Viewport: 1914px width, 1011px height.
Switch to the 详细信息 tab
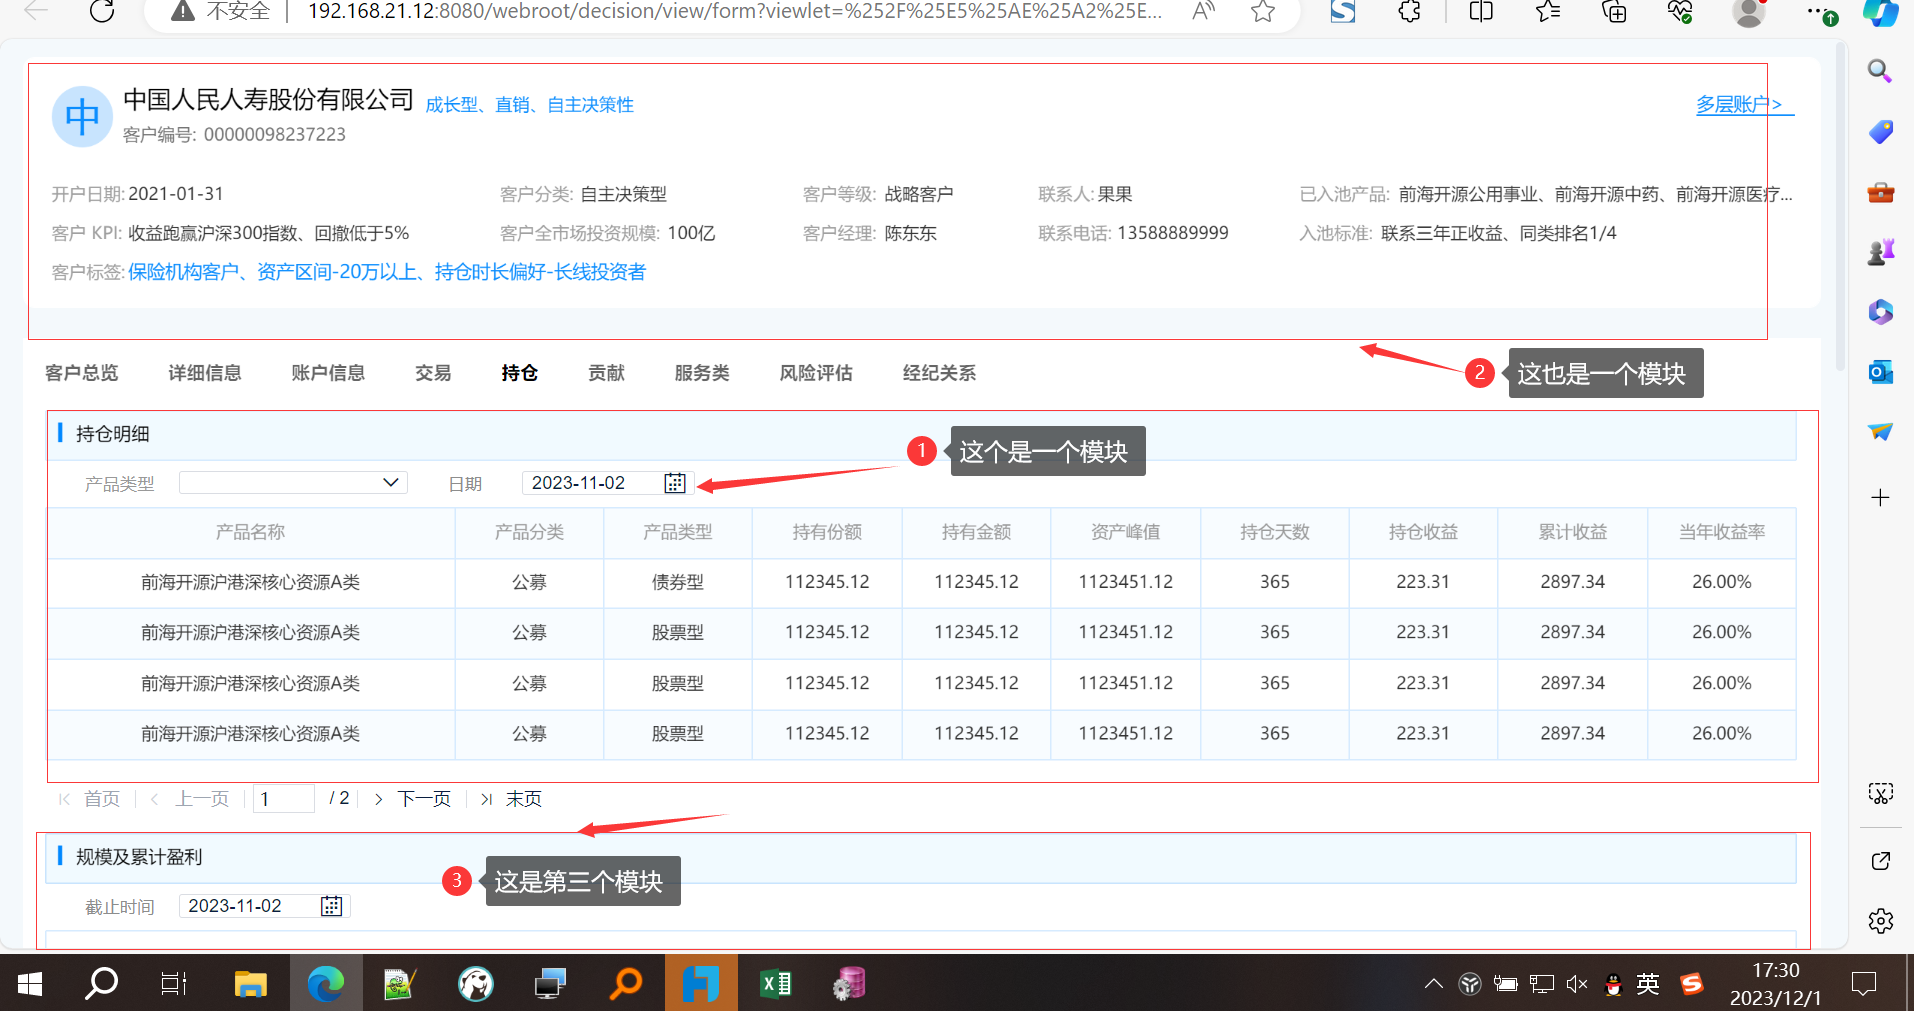click(x=205, y=373)
